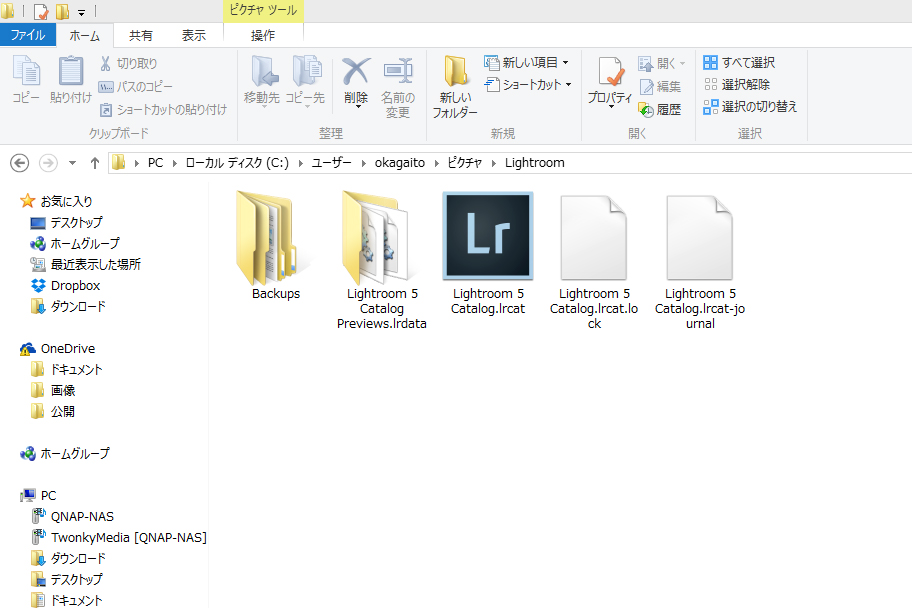The height and width of the screenshot is (608, 912).
Task: Click Select none (選択解除) icon
Action: [x=710, y=84]
